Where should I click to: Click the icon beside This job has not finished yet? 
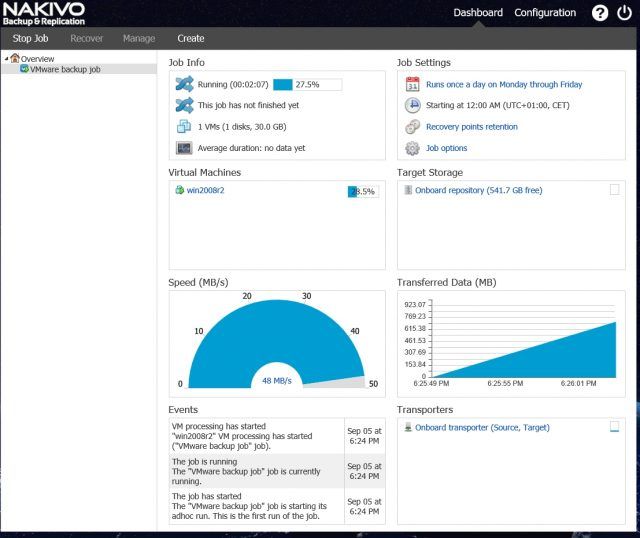[184, 105]
